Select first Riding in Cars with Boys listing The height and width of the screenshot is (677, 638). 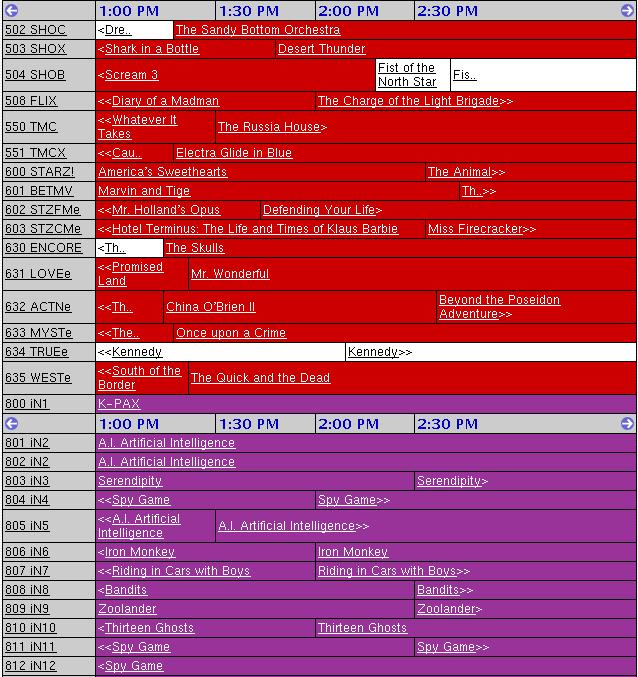[181, 570]
